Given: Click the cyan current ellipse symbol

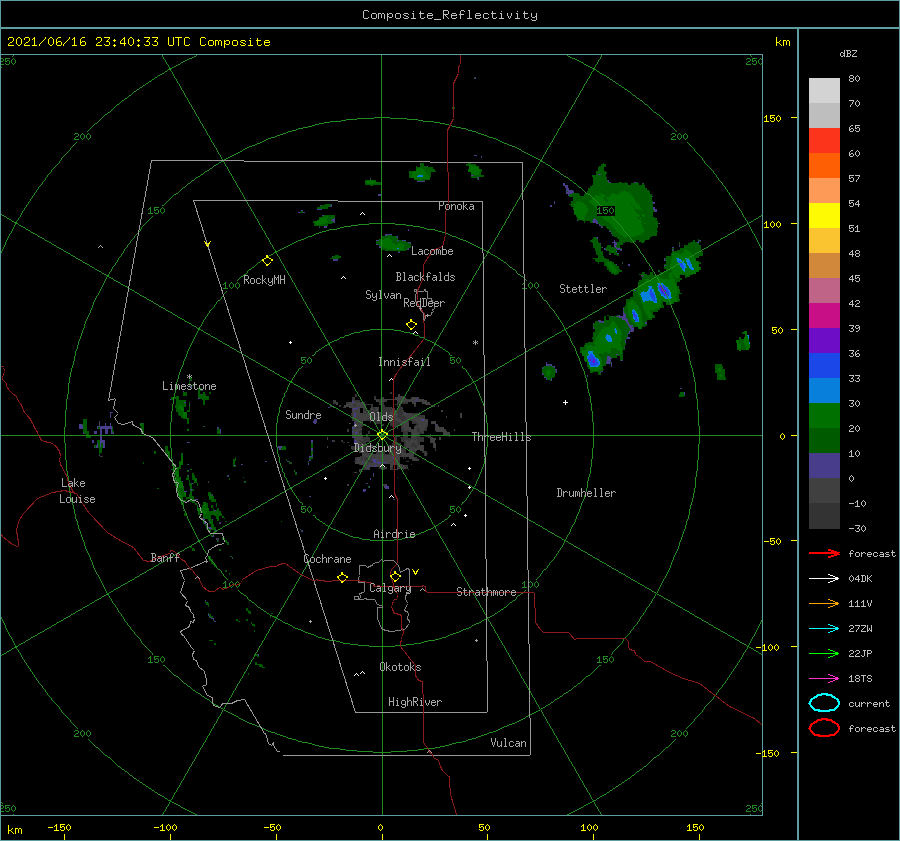Looking at the screenshot, I should pyautogui.click(x=824, y=703).
